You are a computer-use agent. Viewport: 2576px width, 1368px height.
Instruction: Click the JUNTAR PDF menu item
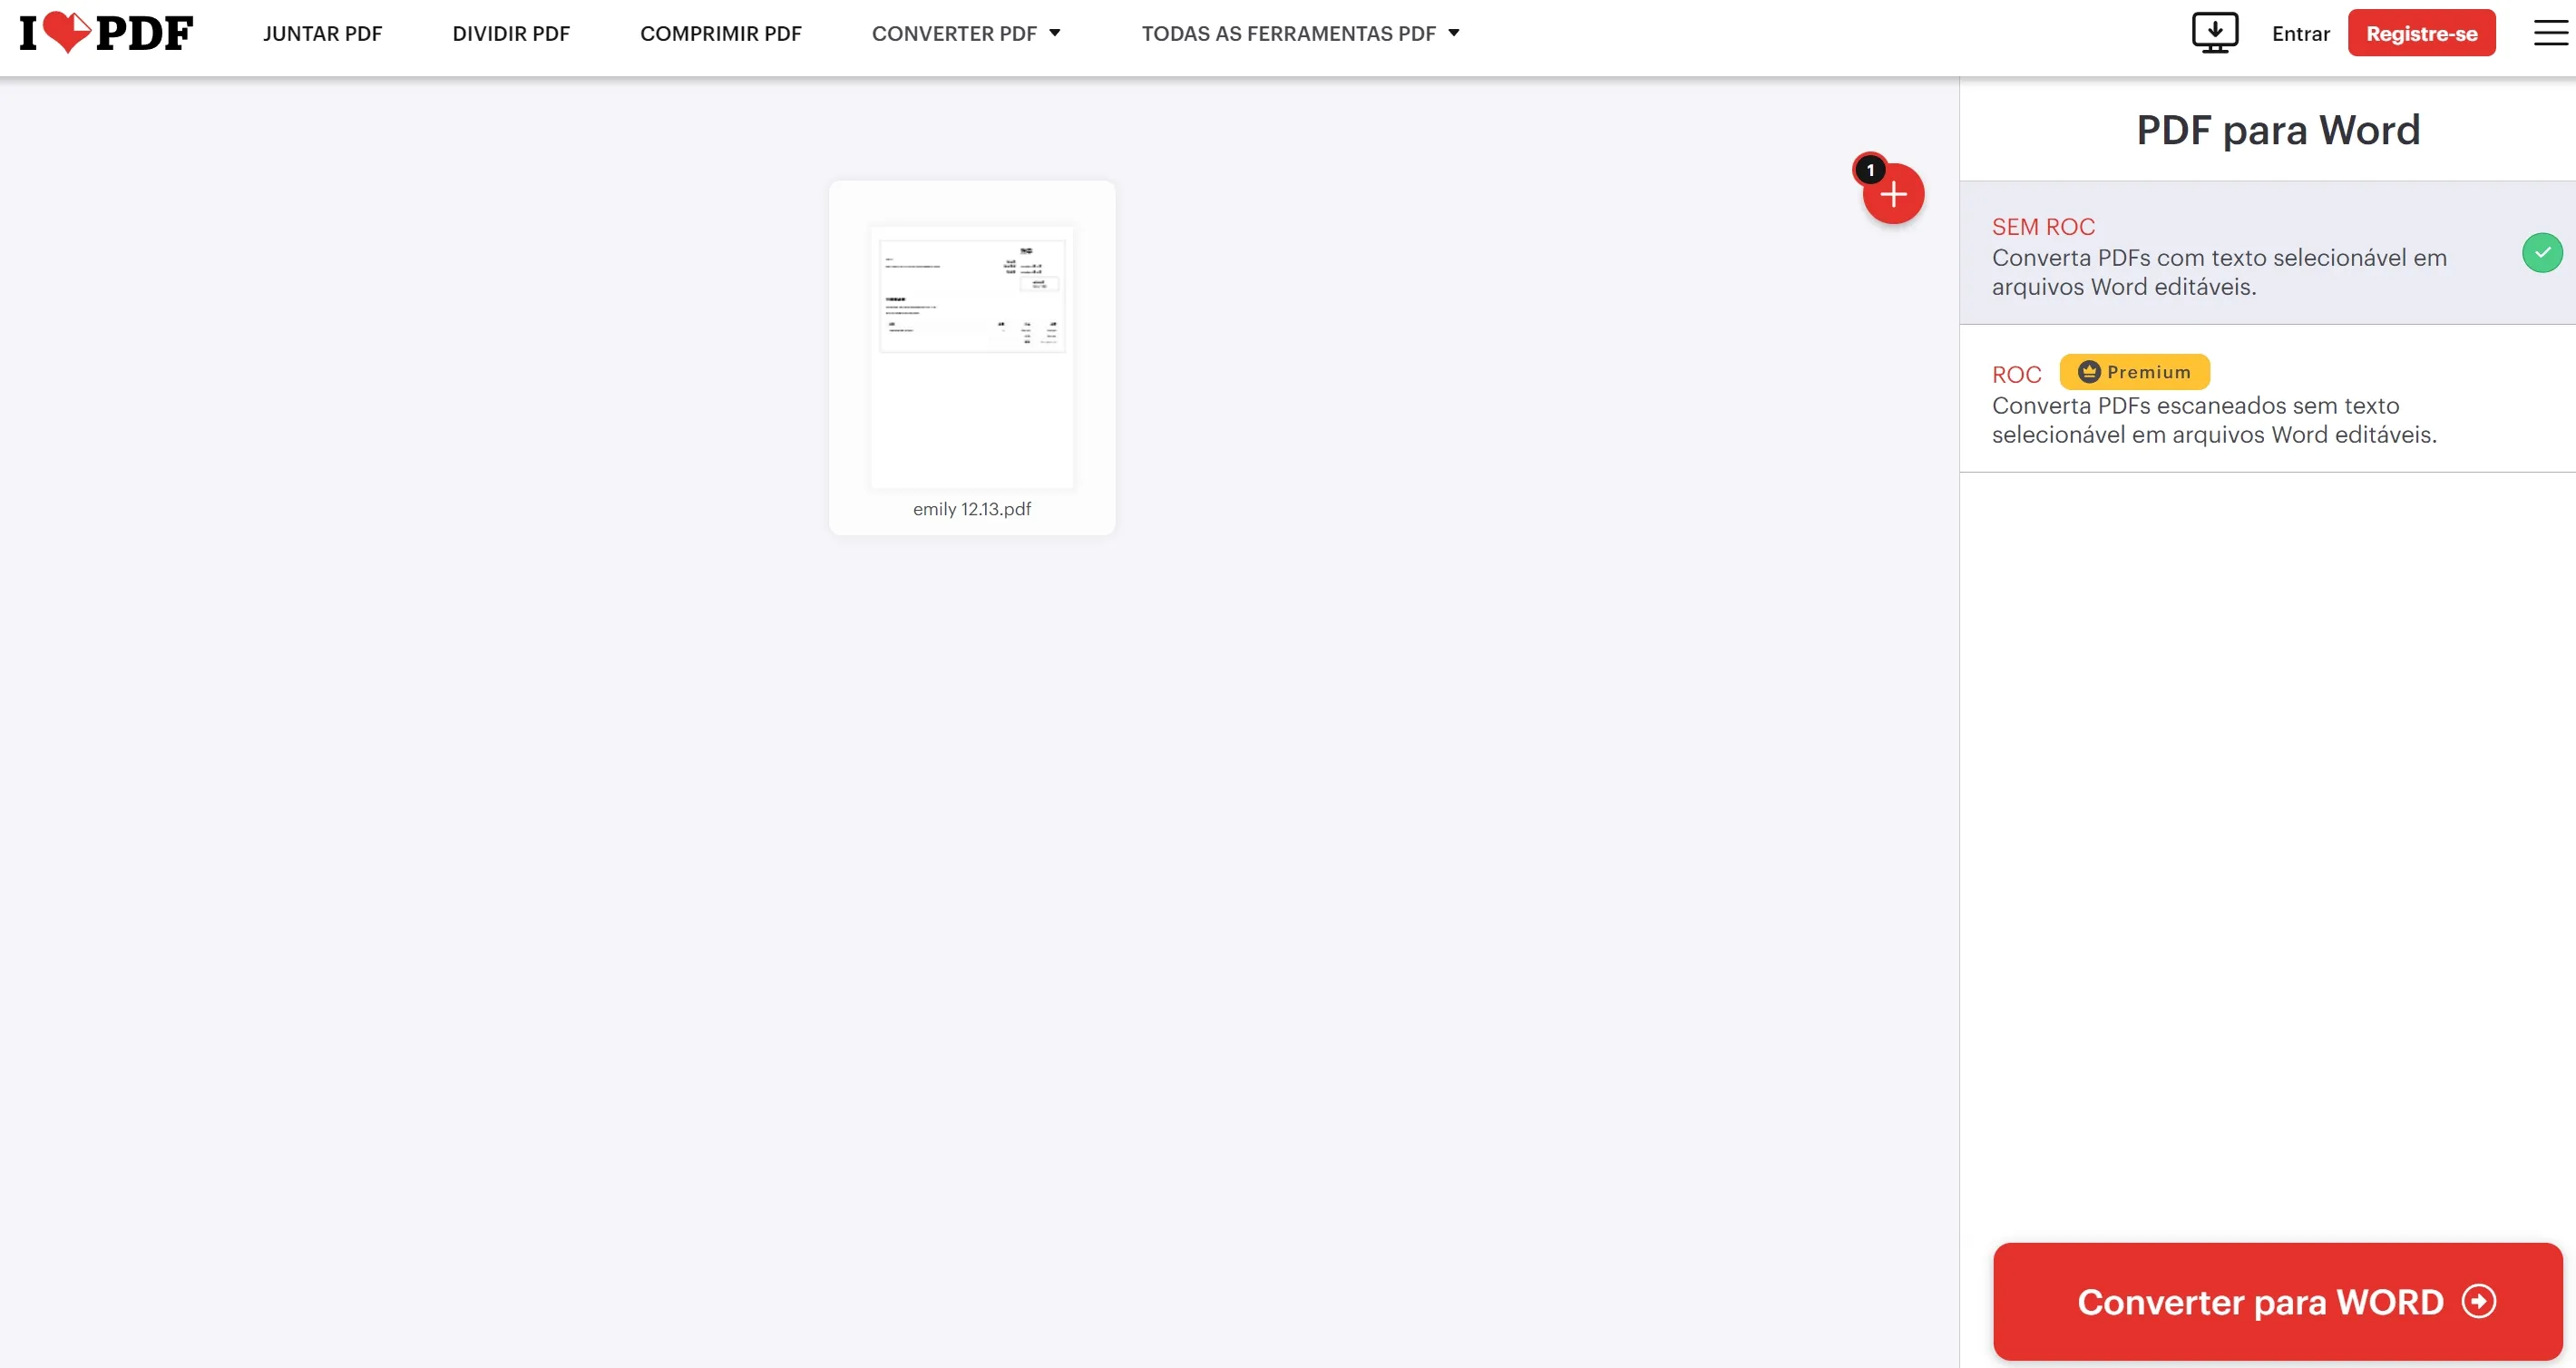pyautogui.click(x=324, y=33)
